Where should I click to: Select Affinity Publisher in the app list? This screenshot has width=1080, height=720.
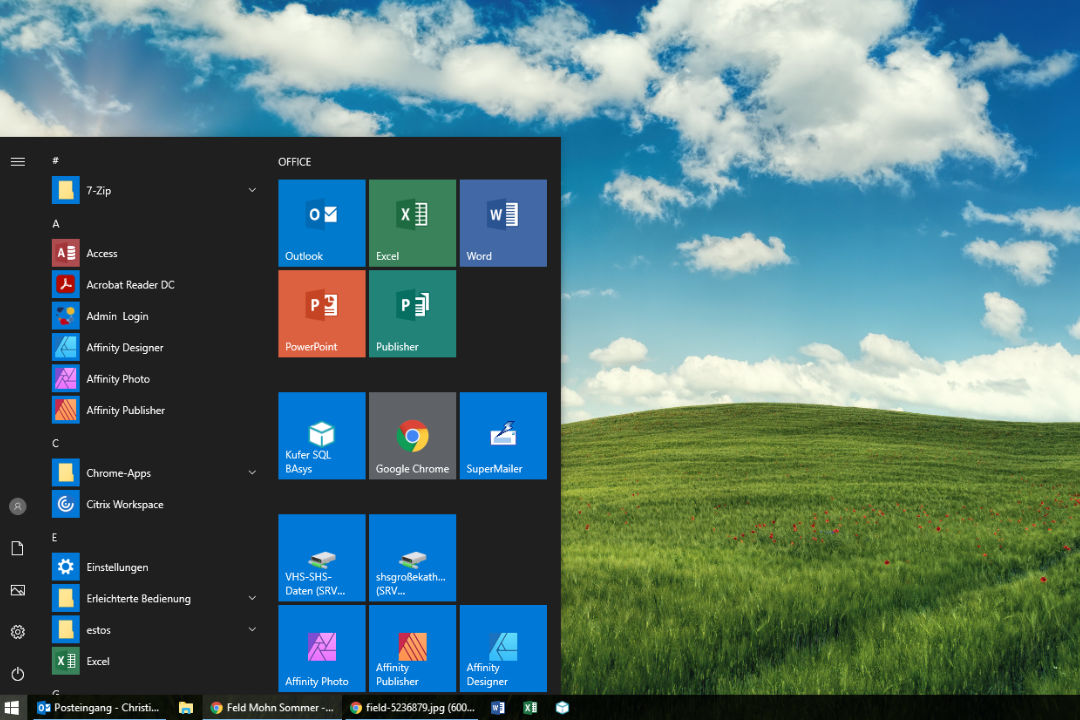tap(155, 410)
